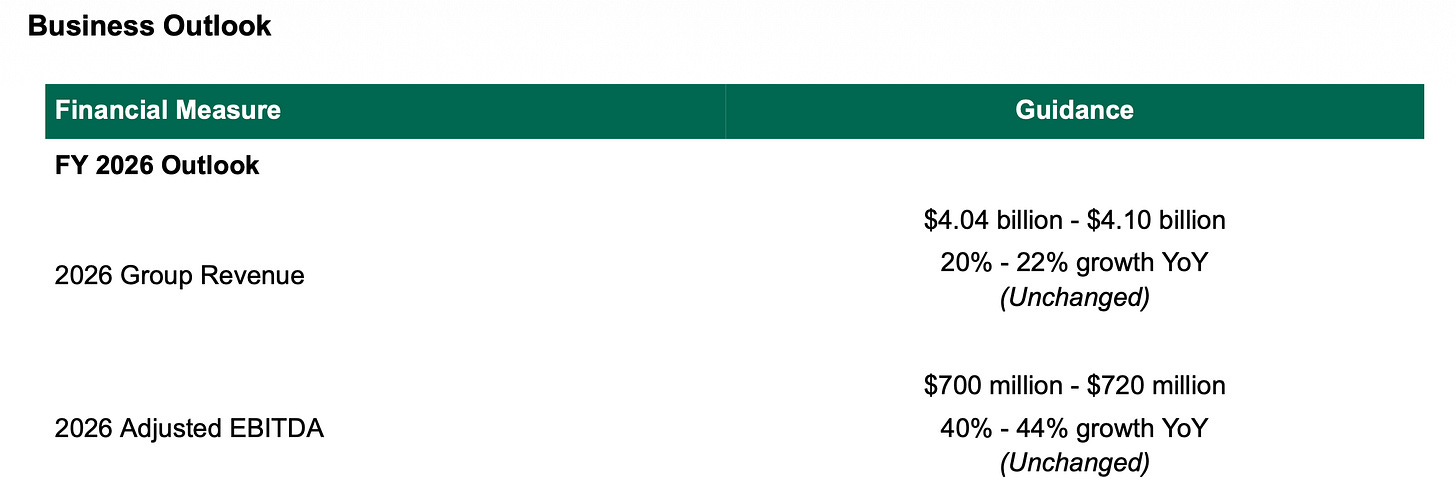Click the 40% EBITDA growth figure
1456x500 pixels.
(x=961, y=429)
